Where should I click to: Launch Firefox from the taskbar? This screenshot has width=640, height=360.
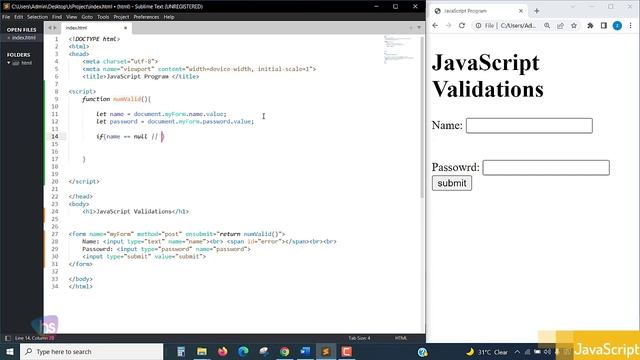pos(222,351)
